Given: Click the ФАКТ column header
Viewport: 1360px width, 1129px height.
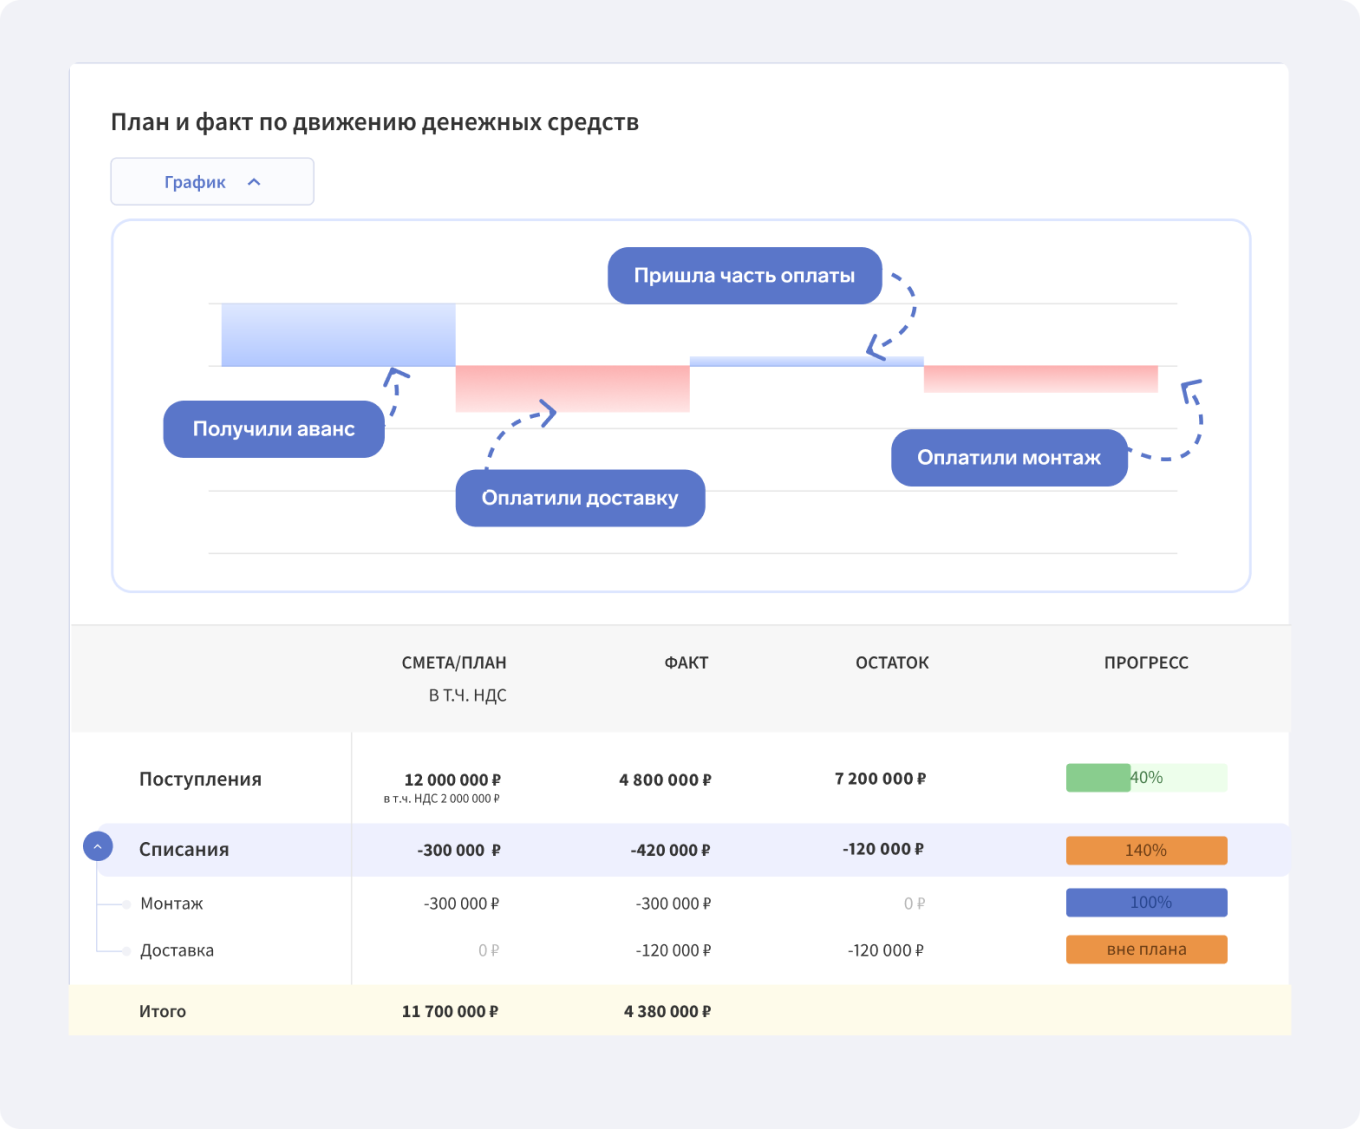Looking at the screenshot, I should point(686,663).
